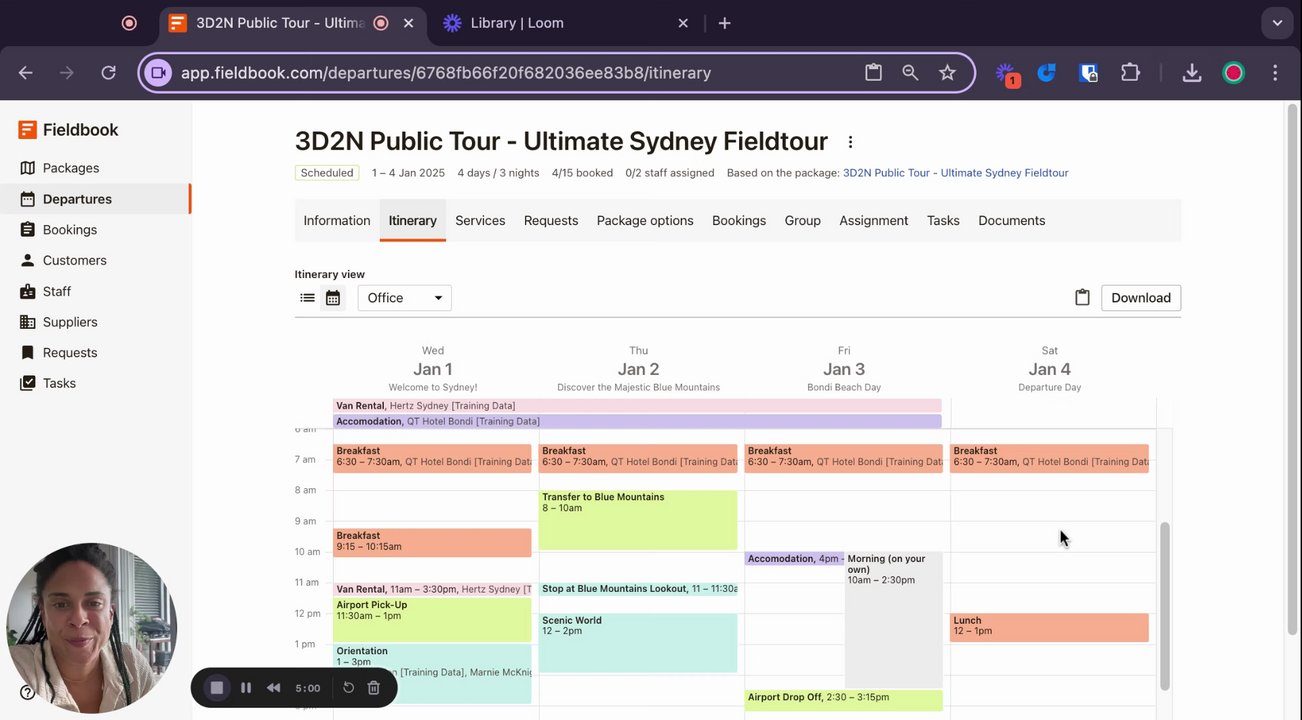The width and height of the screenshot is (1302, 720).
Task: Open the 3D2N Public Tour package link
Action: tap(955, 173)
